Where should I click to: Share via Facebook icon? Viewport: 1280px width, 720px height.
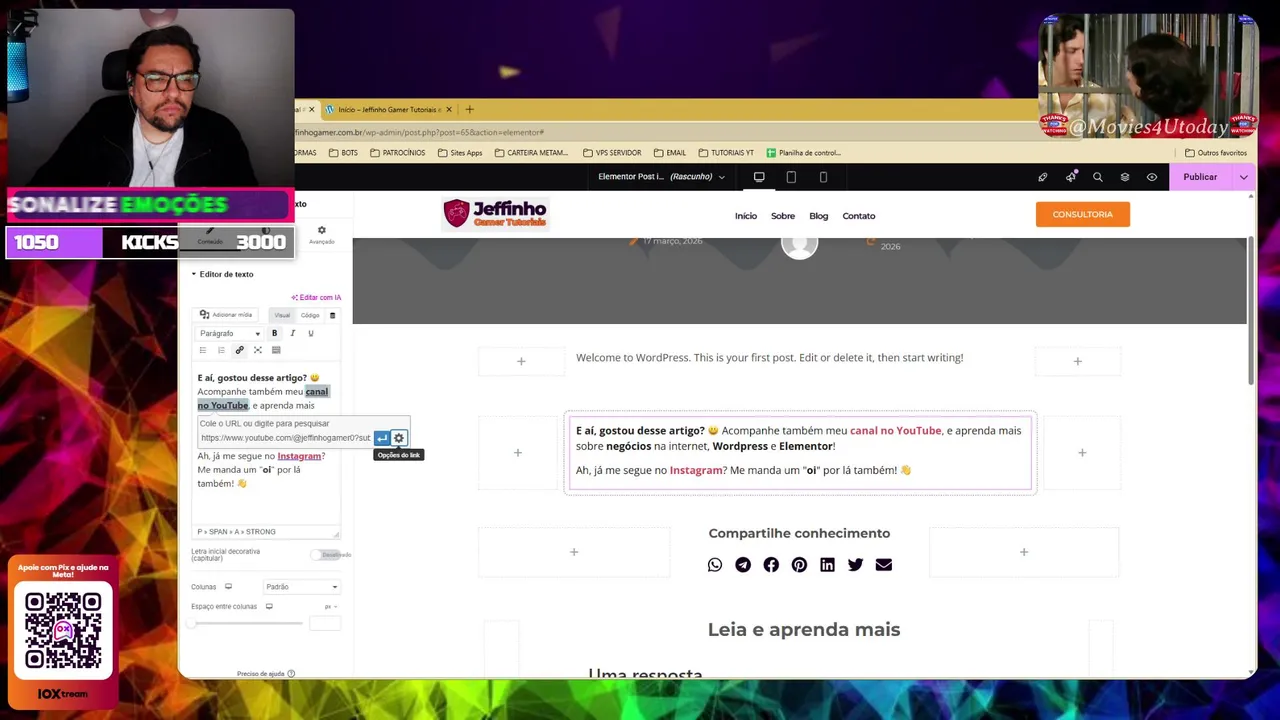[771, 565]
